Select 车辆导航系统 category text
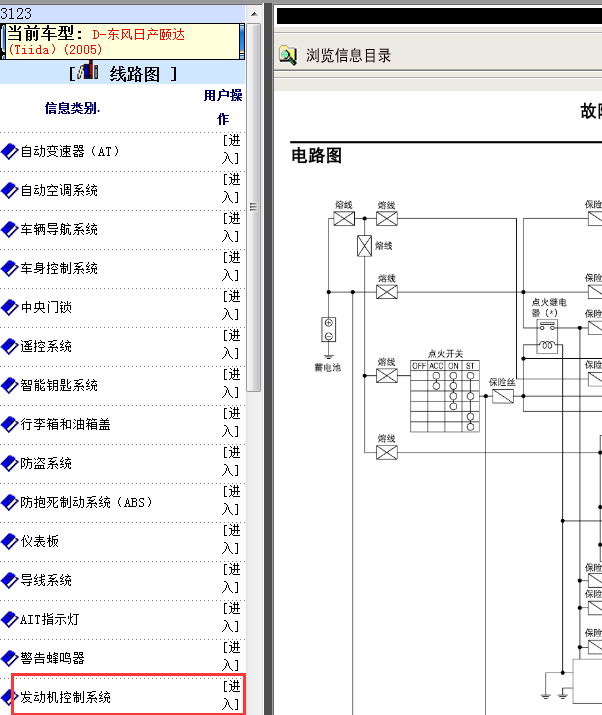 59,229
